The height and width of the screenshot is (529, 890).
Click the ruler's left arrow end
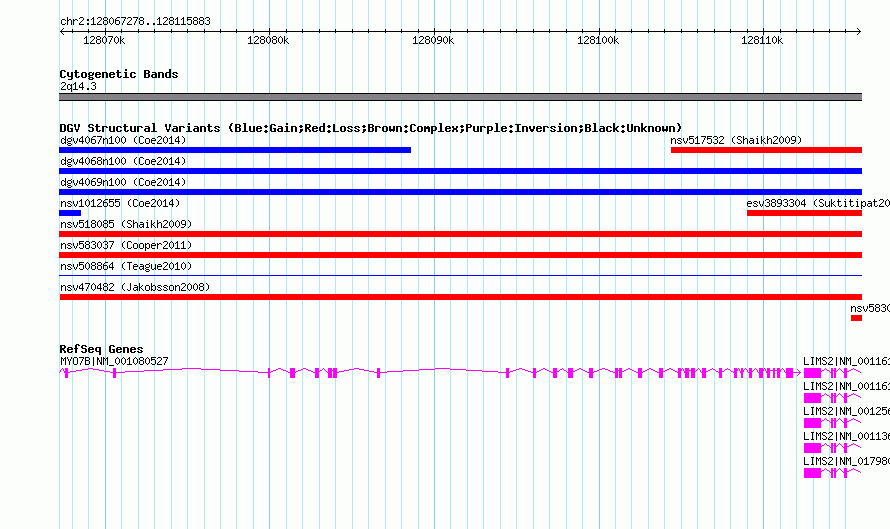pyautogui.click(x=62, y=32)
